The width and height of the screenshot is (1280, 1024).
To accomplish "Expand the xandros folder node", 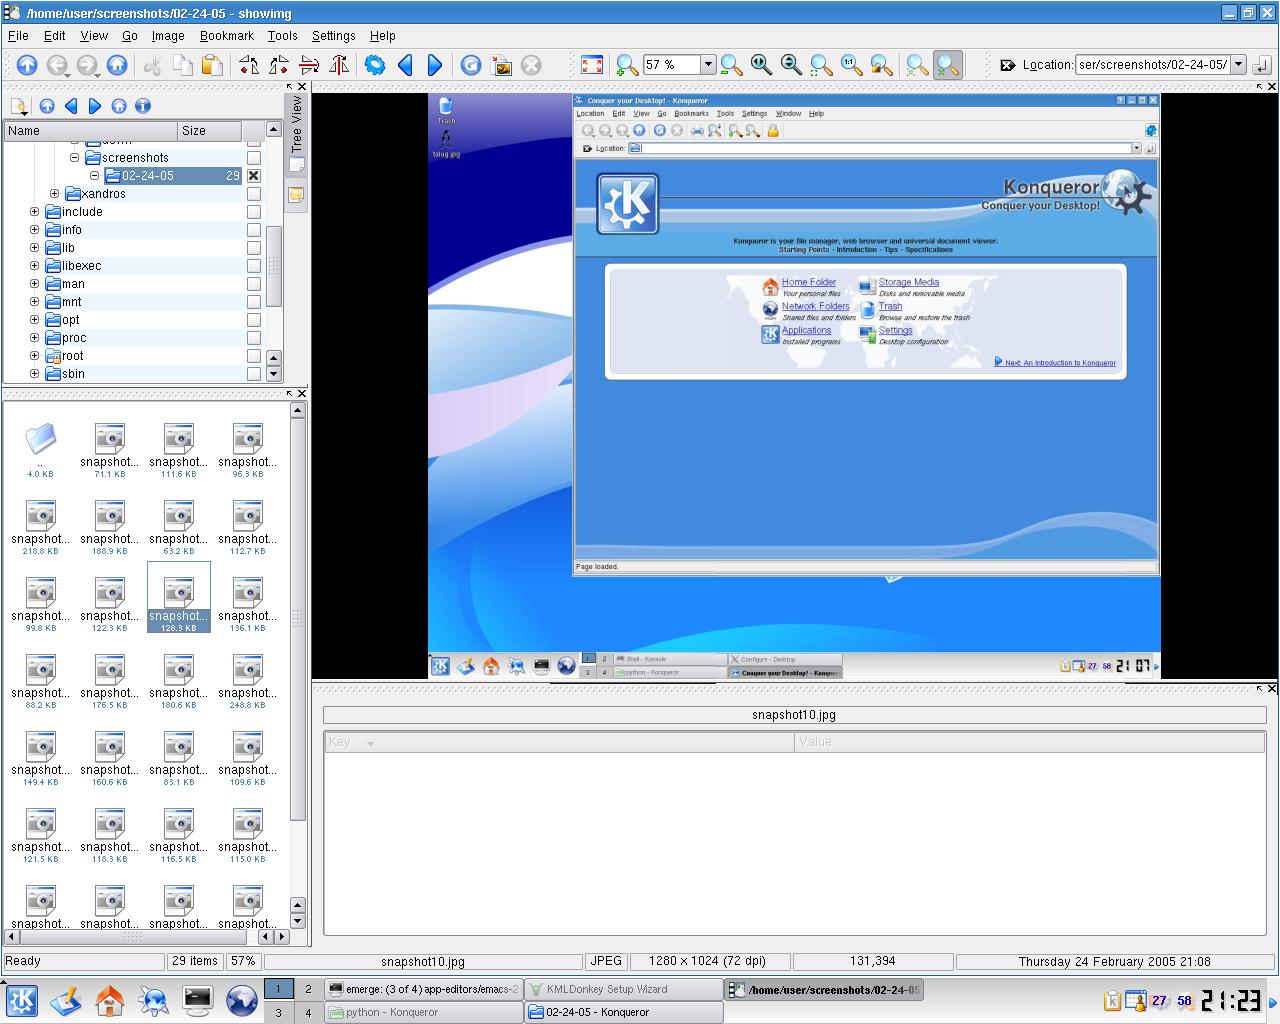I will click(x=54, y=194).
